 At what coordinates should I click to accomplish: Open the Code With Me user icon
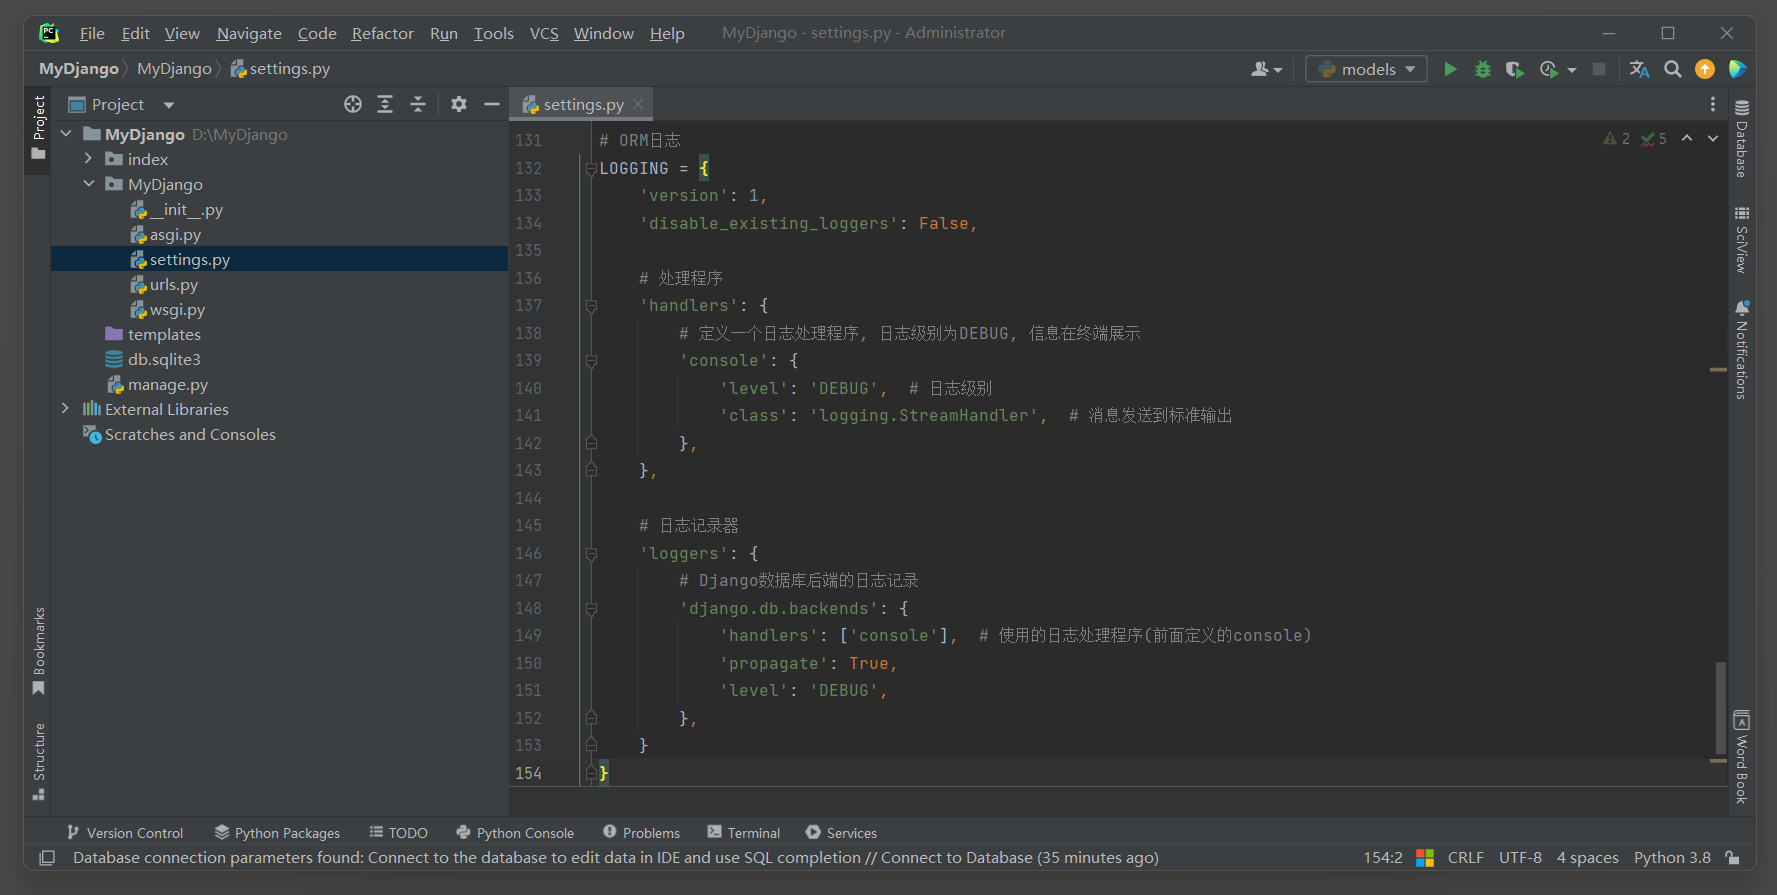[1266, 69]
